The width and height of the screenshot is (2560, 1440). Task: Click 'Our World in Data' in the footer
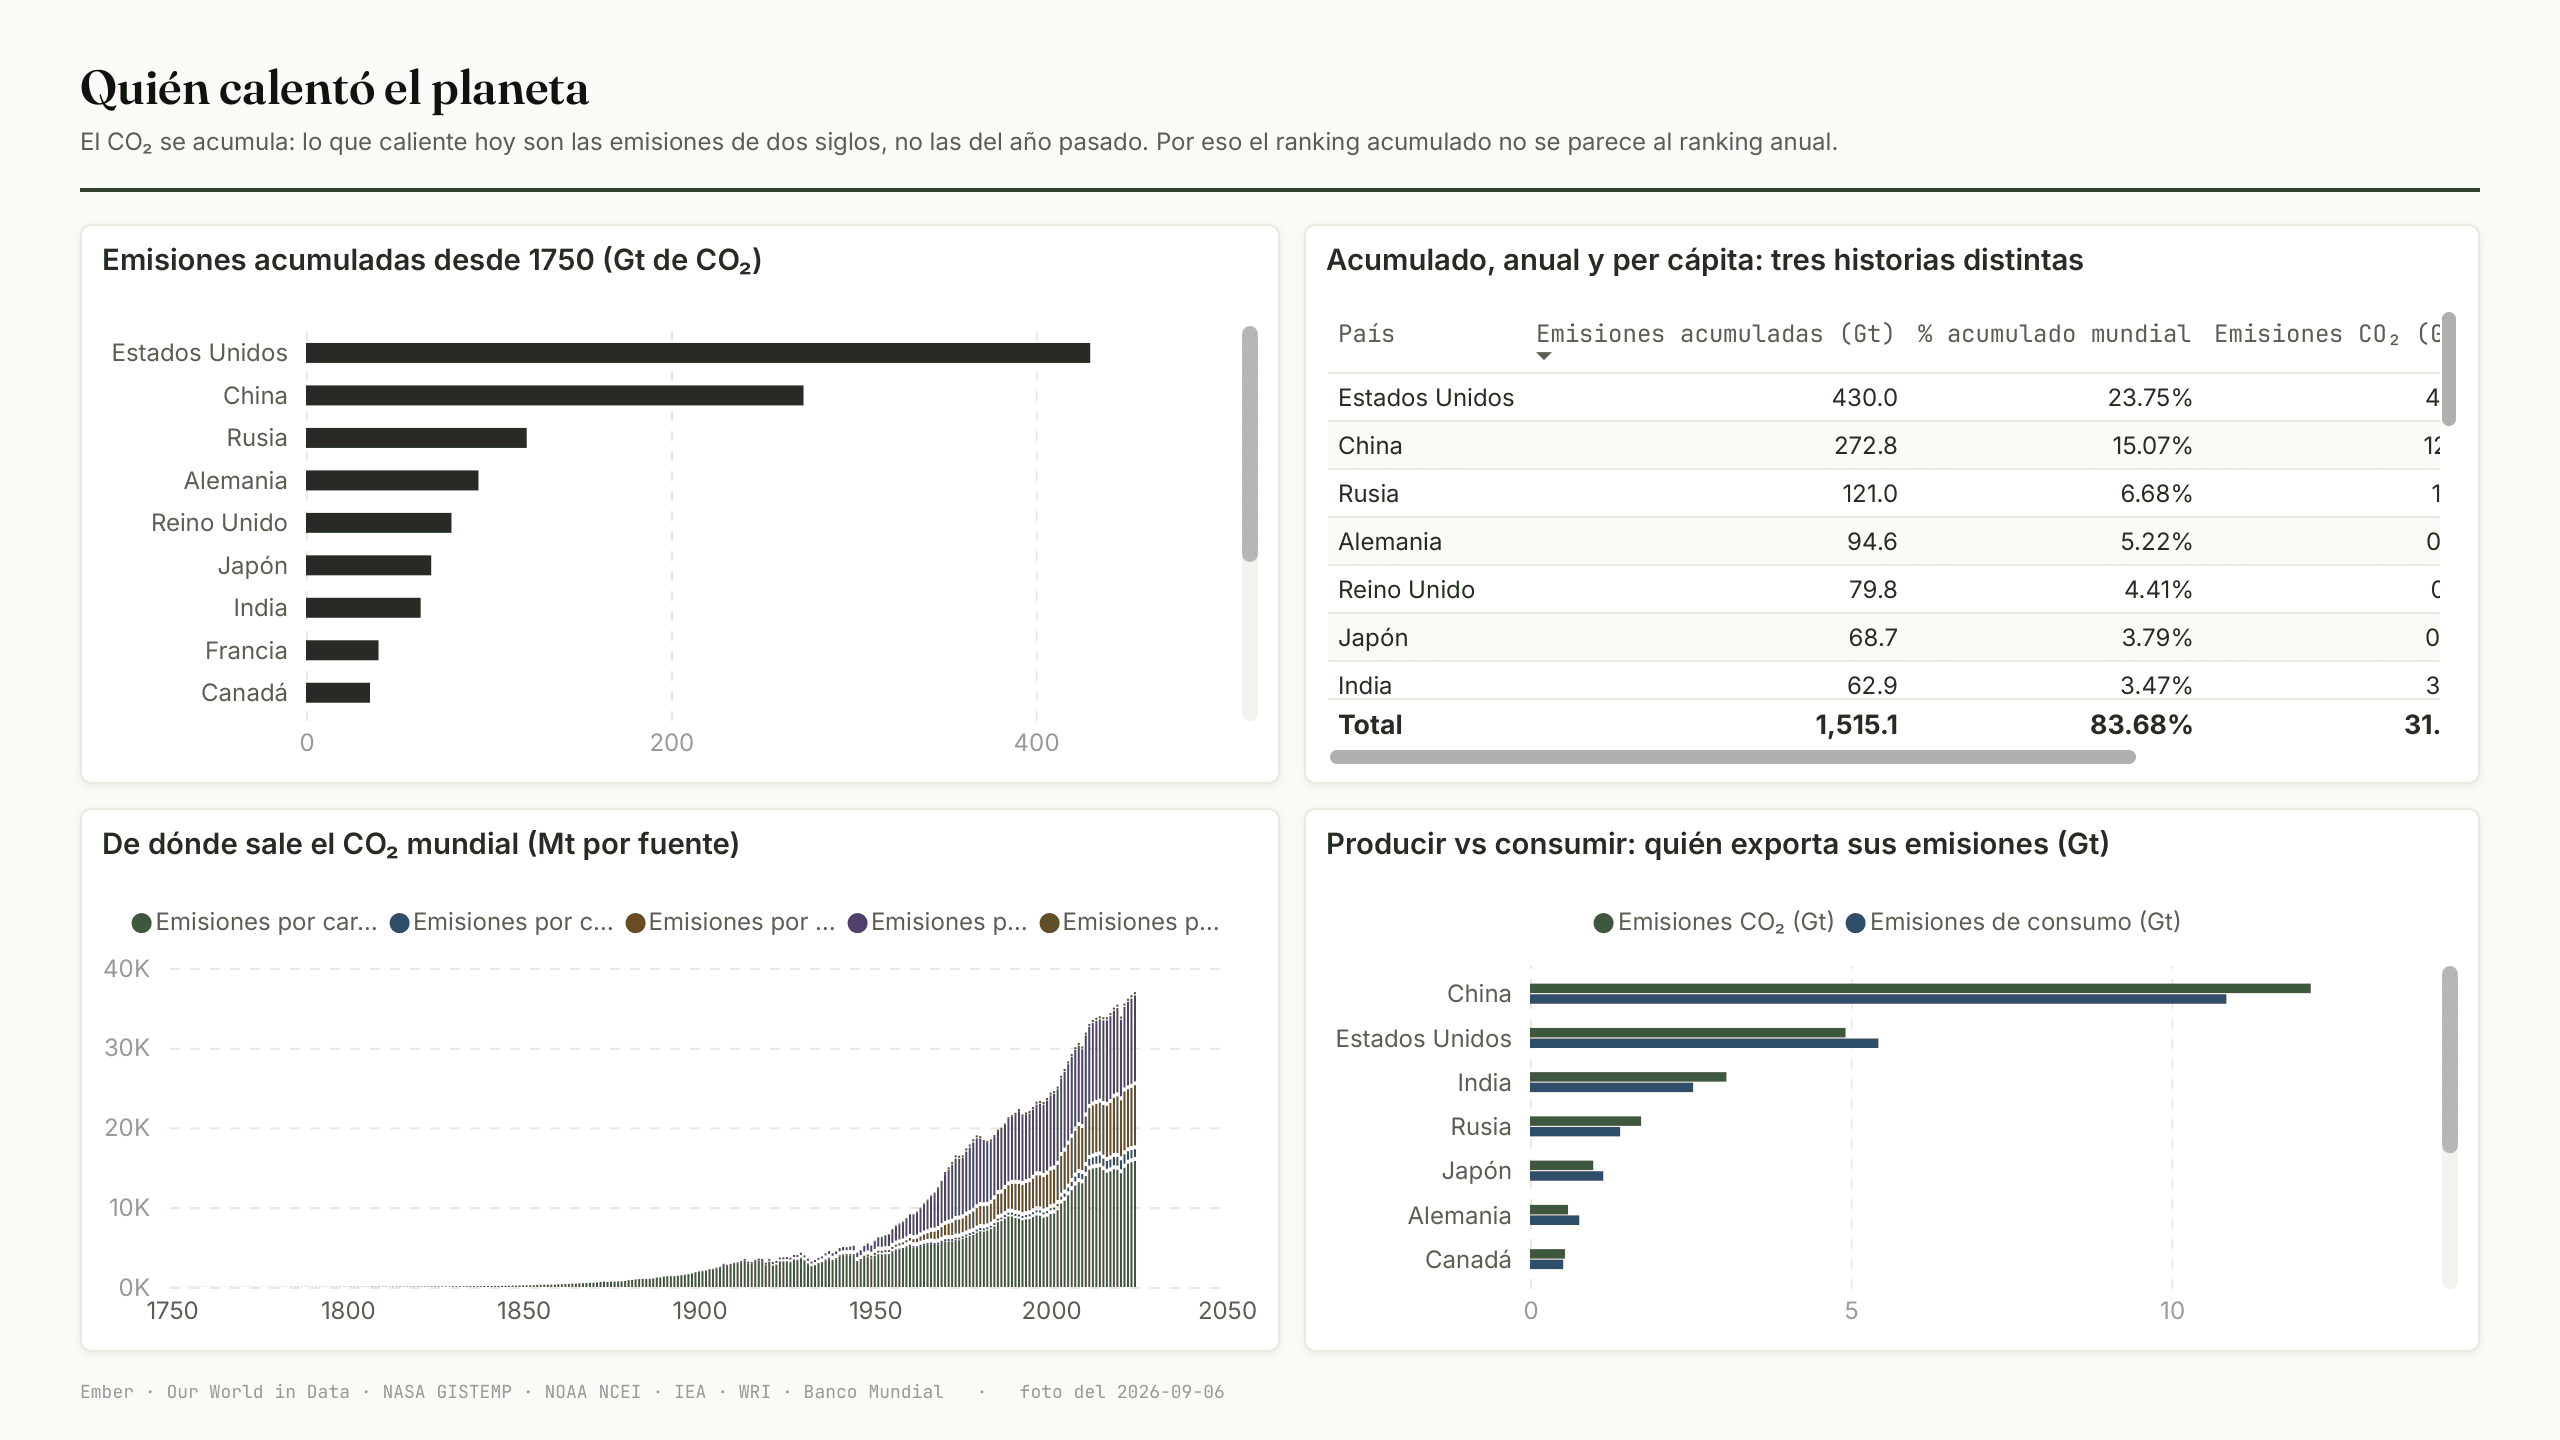click(x=258, y=1392)
